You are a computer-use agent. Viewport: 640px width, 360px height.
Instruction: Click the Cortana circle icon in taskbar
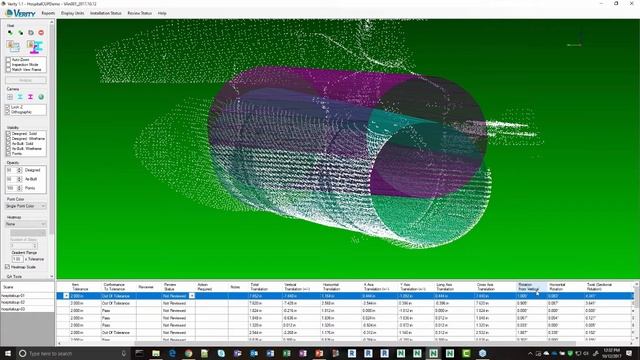[22, 353]
